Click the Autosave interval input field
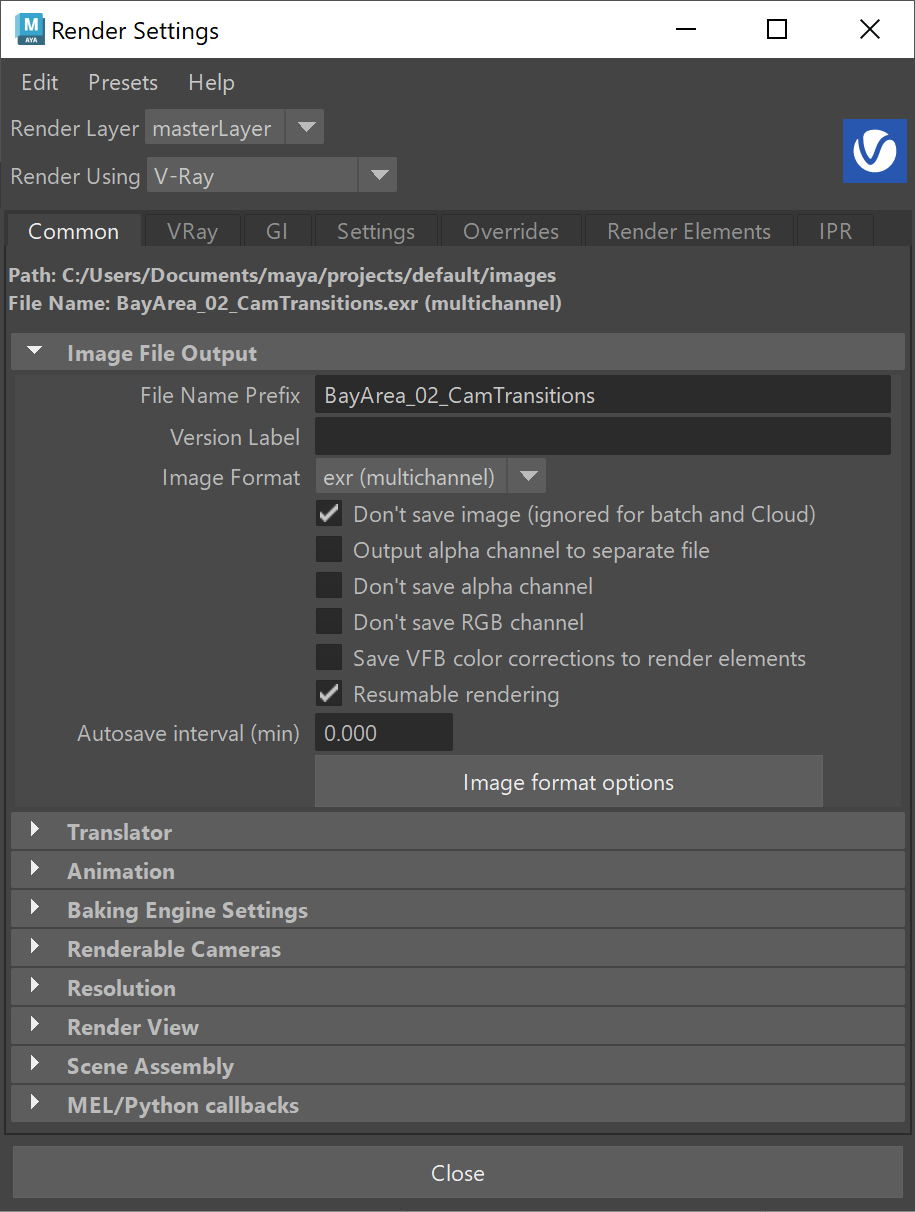 point(384,733)
